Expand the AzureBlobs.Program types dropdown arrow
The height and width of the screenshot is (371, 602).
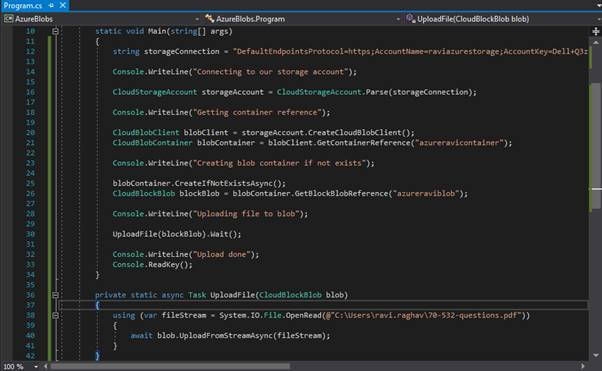[398, 19]
